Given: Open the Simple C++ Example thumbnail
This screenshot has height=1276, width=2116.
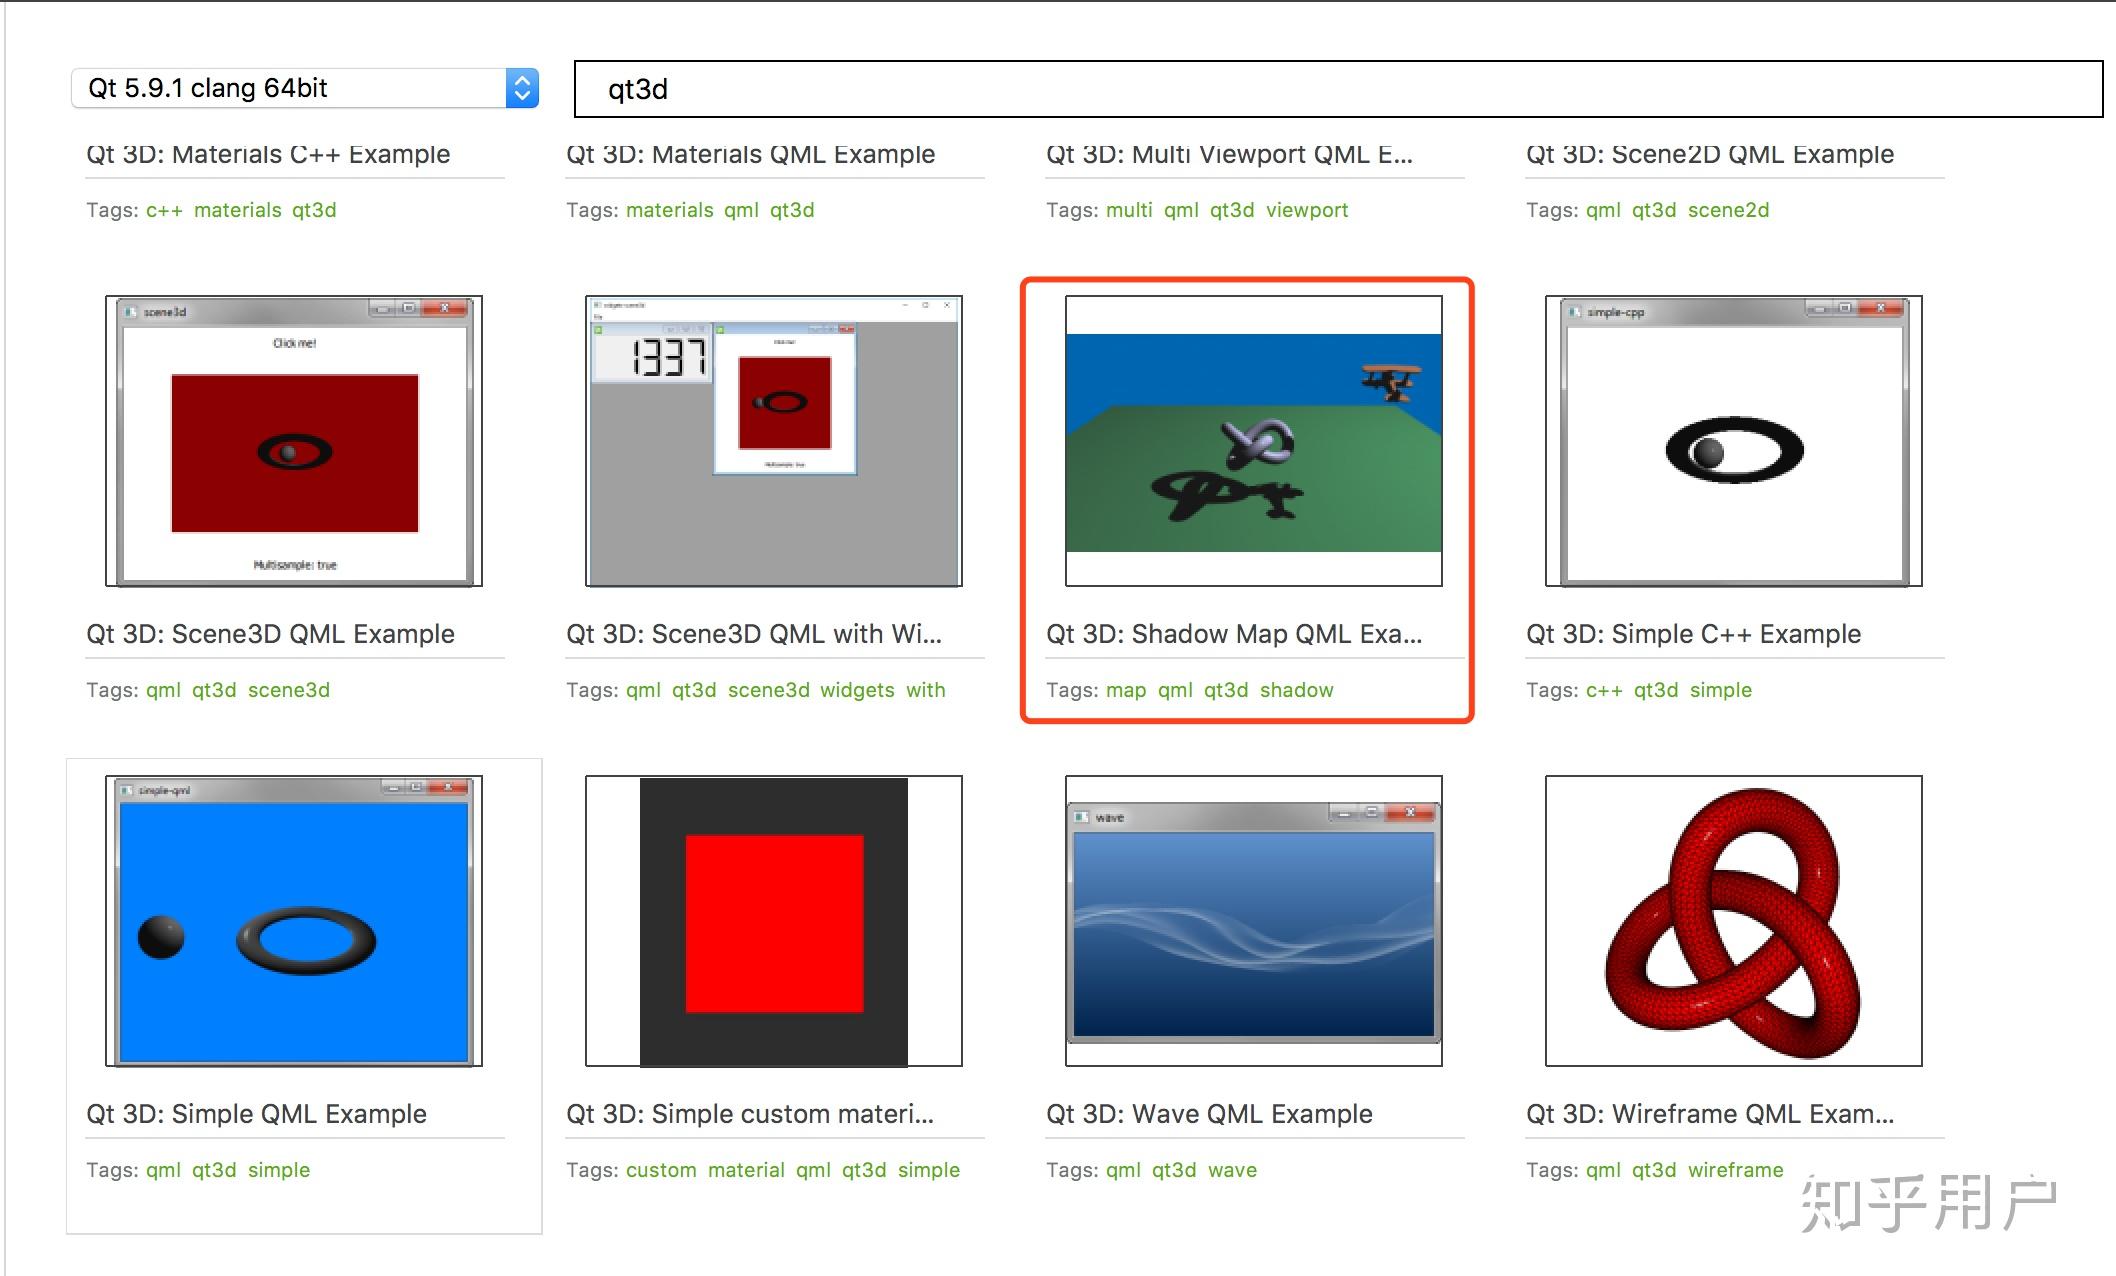Looking at the screenshot, I should [x=1733, y=441].
